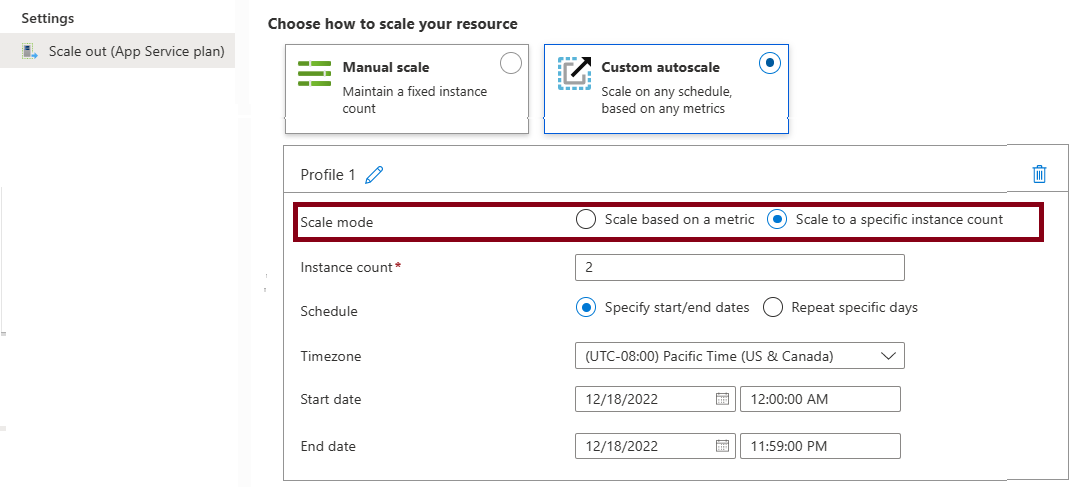
Task: Click the Manual scale green bars icon
Action: coord(314,73)
